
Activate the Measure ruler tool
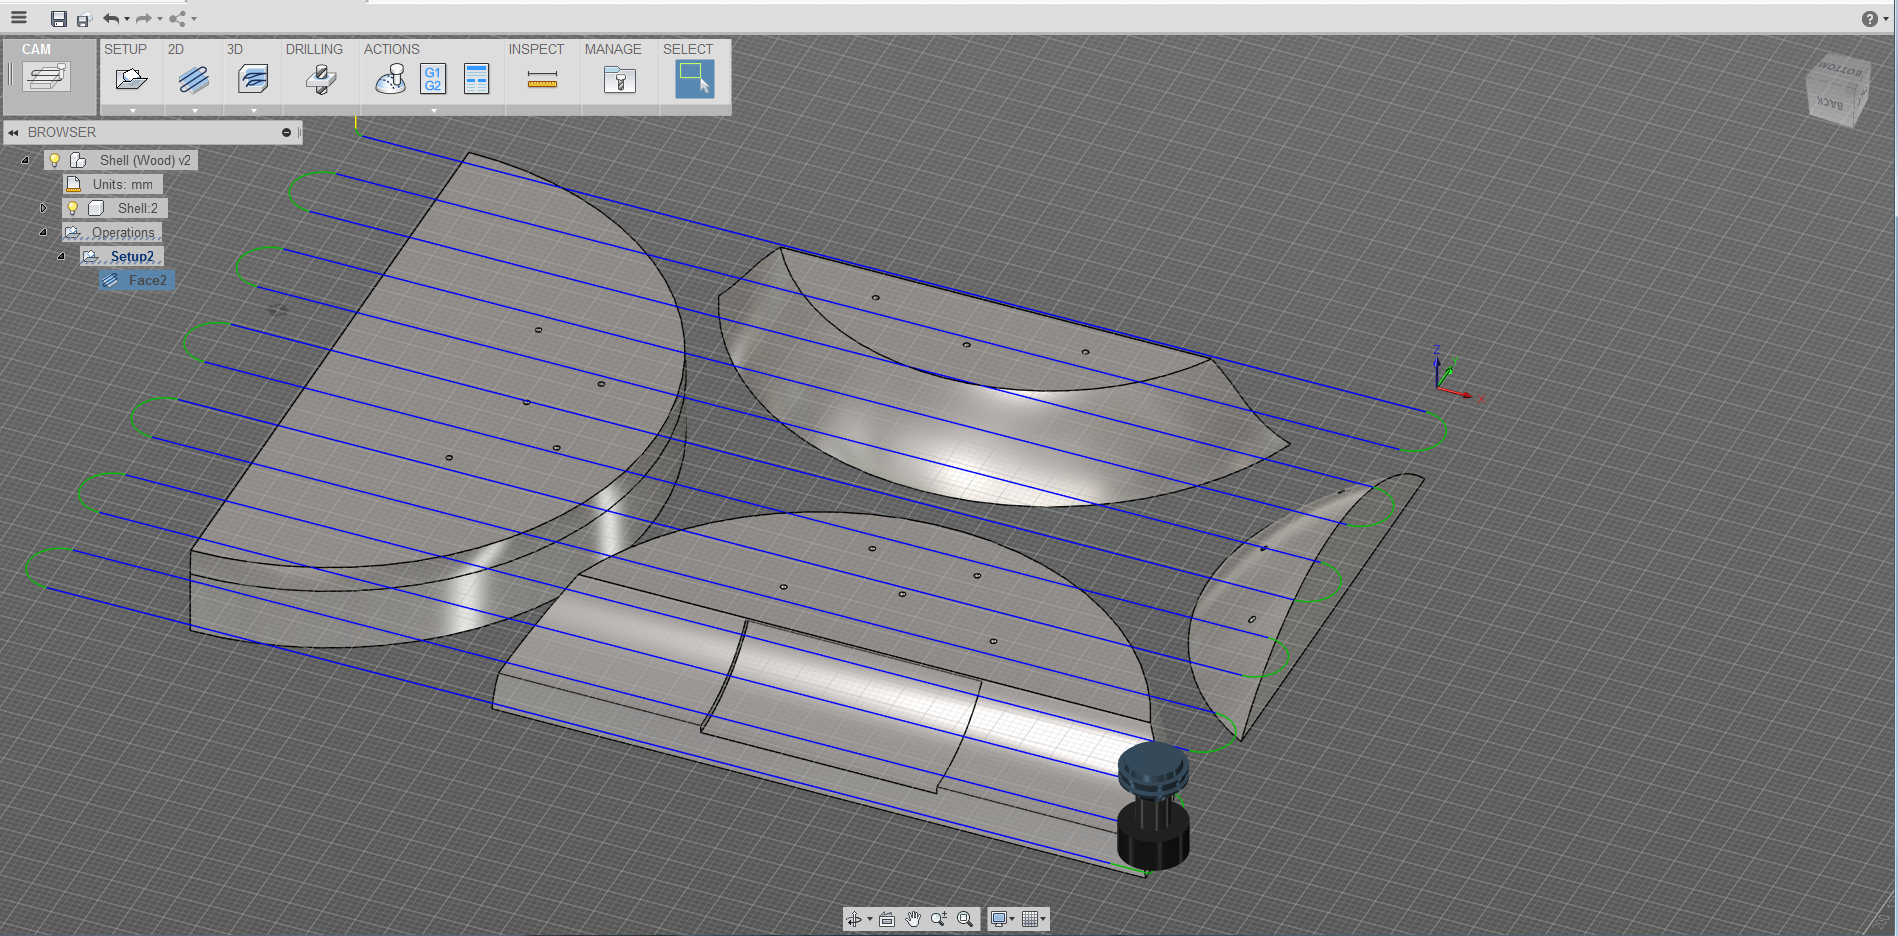point(542,80)
